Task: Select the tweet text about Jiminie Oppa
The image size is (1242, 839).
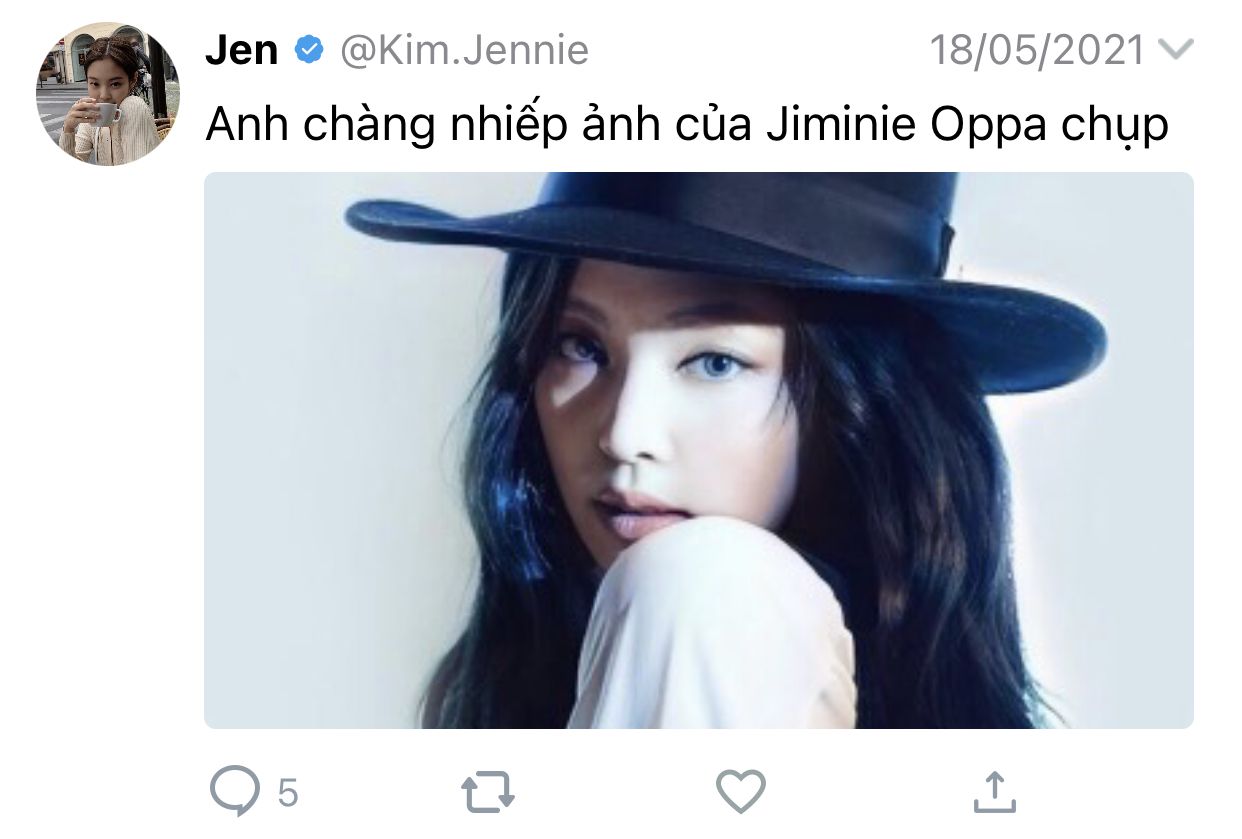Action: click(x=687, y=127)
